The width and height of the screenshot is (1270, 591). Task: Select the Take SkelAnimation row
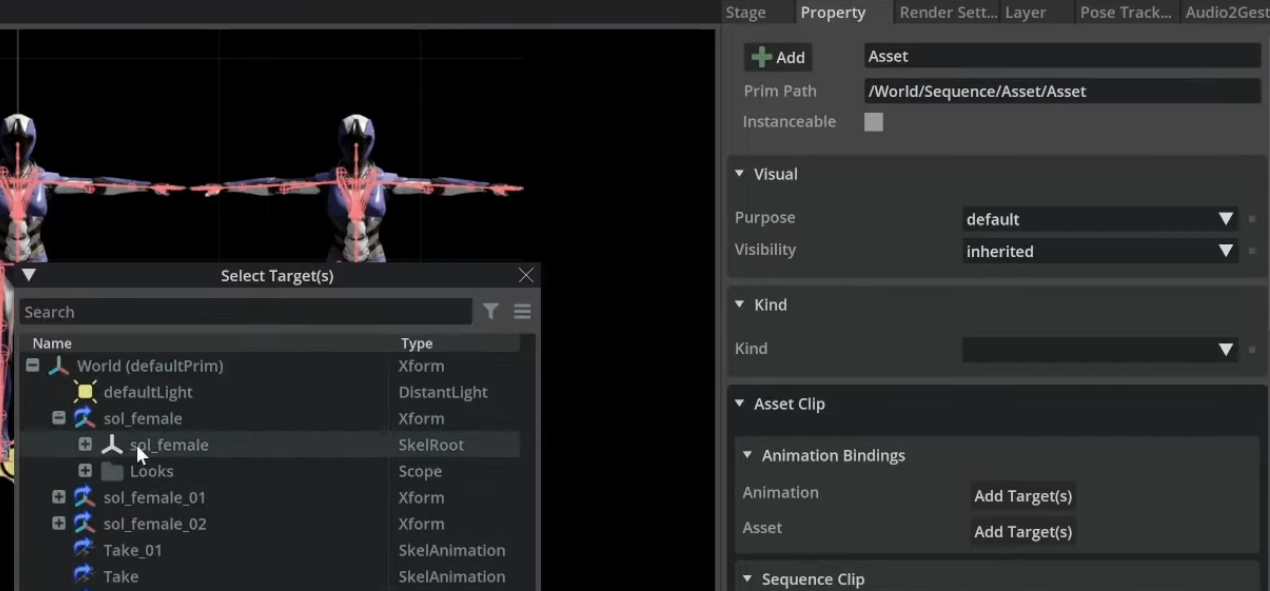[270, 576]
